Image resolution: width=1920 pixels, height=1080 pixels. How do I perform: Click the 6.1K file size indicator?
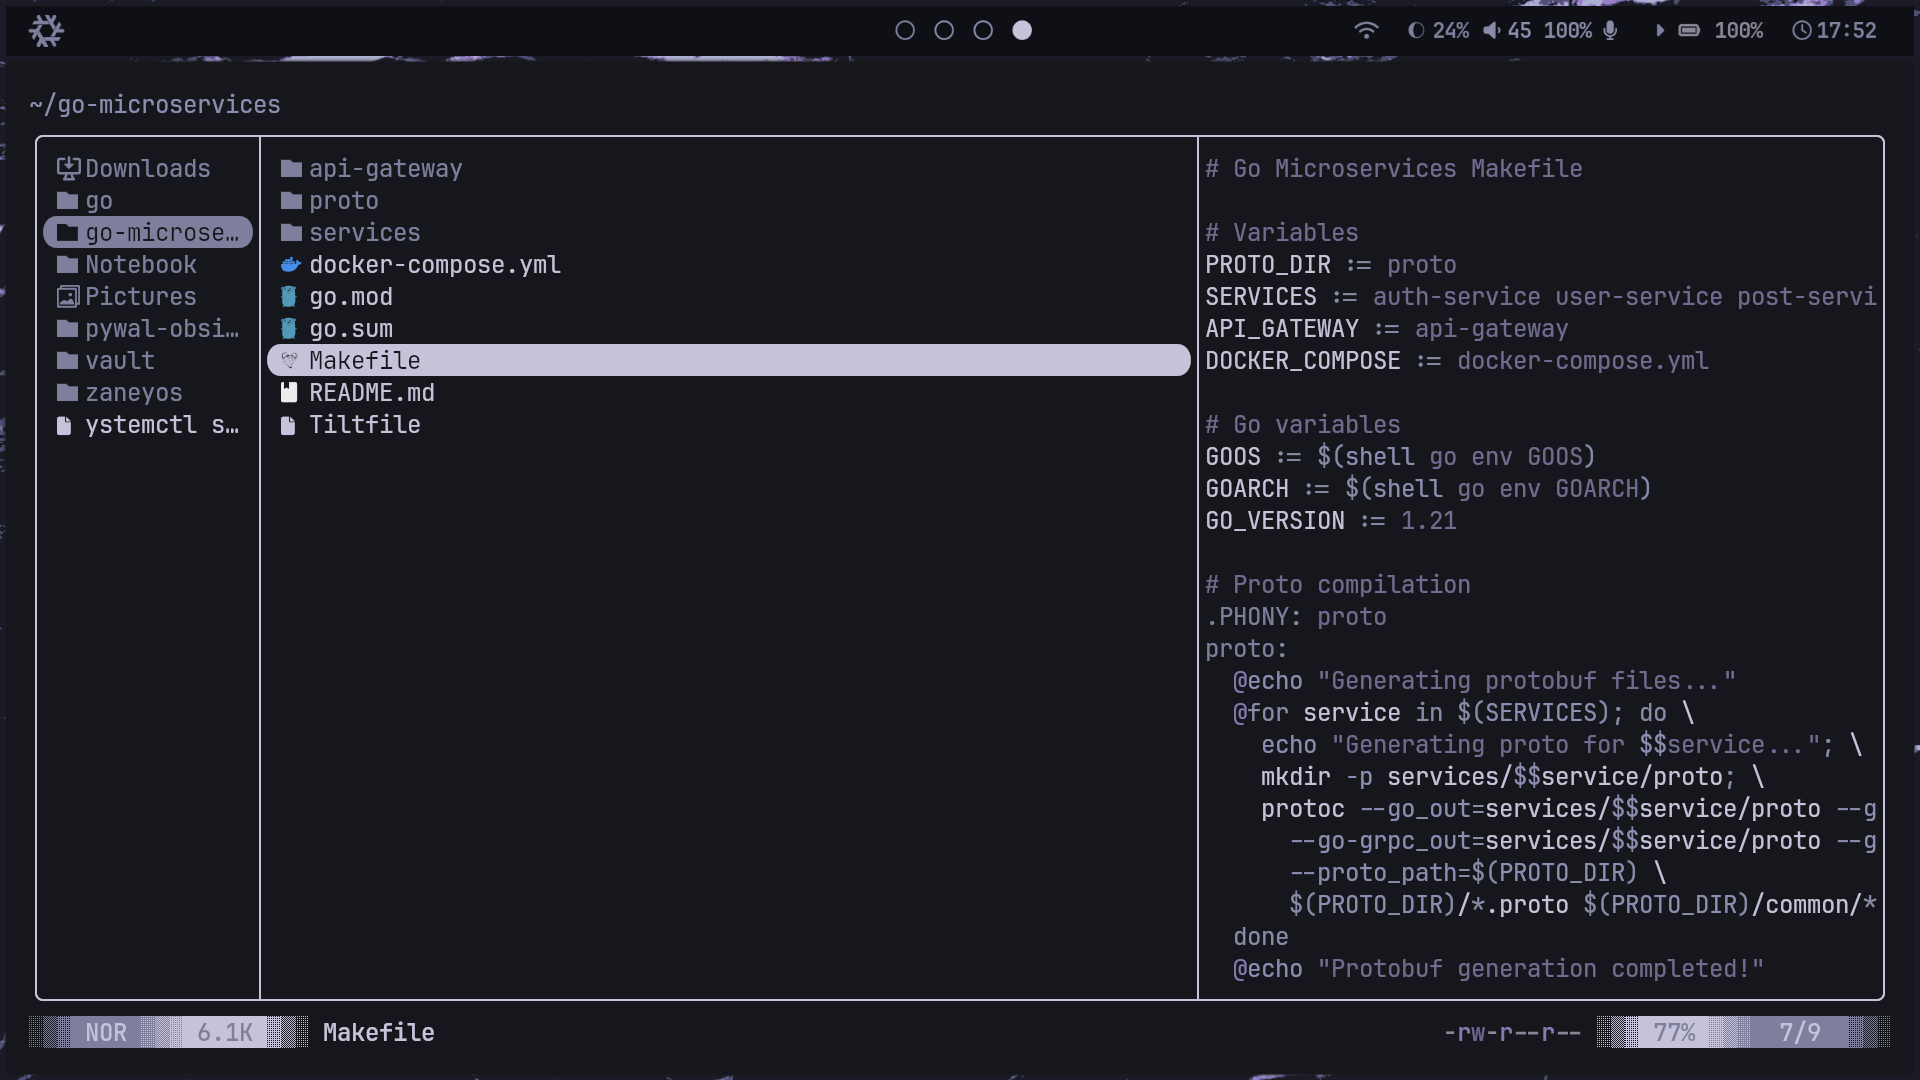point(225,1032)
